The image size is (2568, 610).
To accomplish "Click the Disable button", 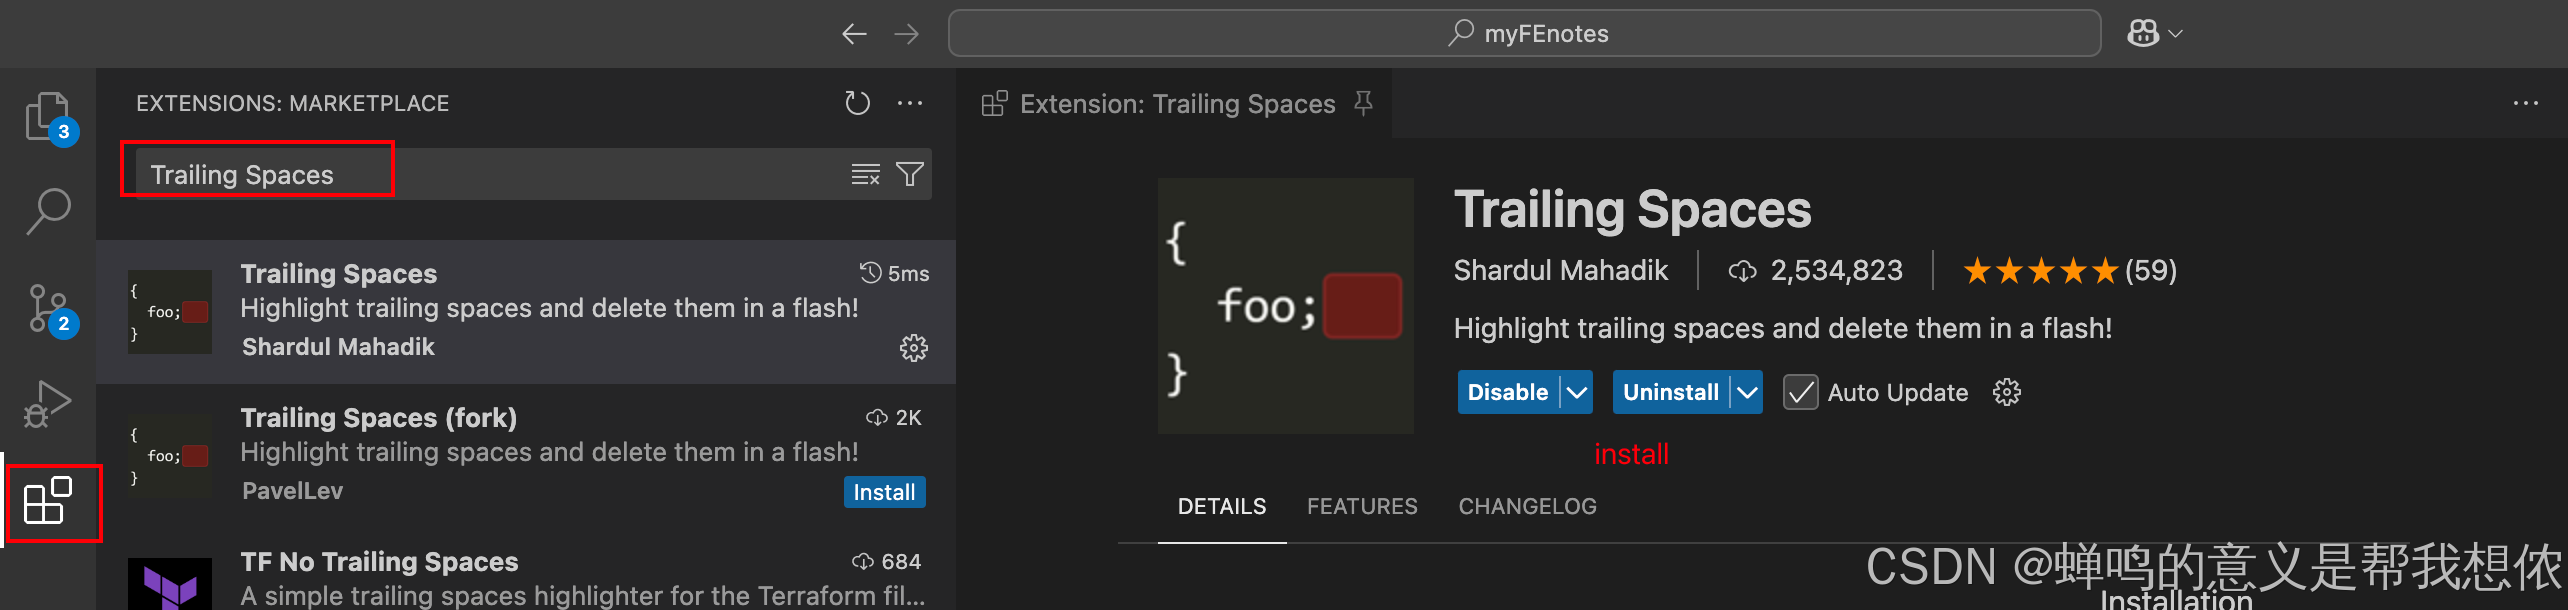I will pyautogui.click(x=1507, y=392).
